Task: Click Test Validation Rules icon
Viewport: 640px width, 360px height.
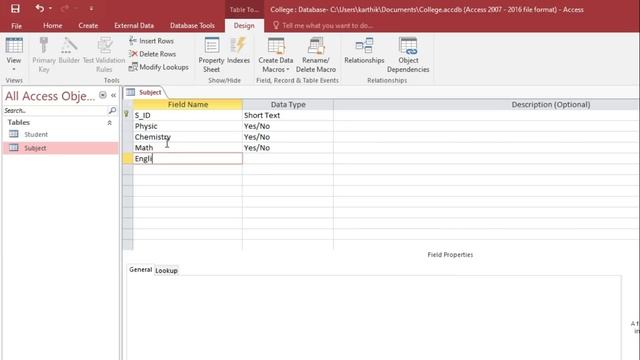Action: coord(104,46)
